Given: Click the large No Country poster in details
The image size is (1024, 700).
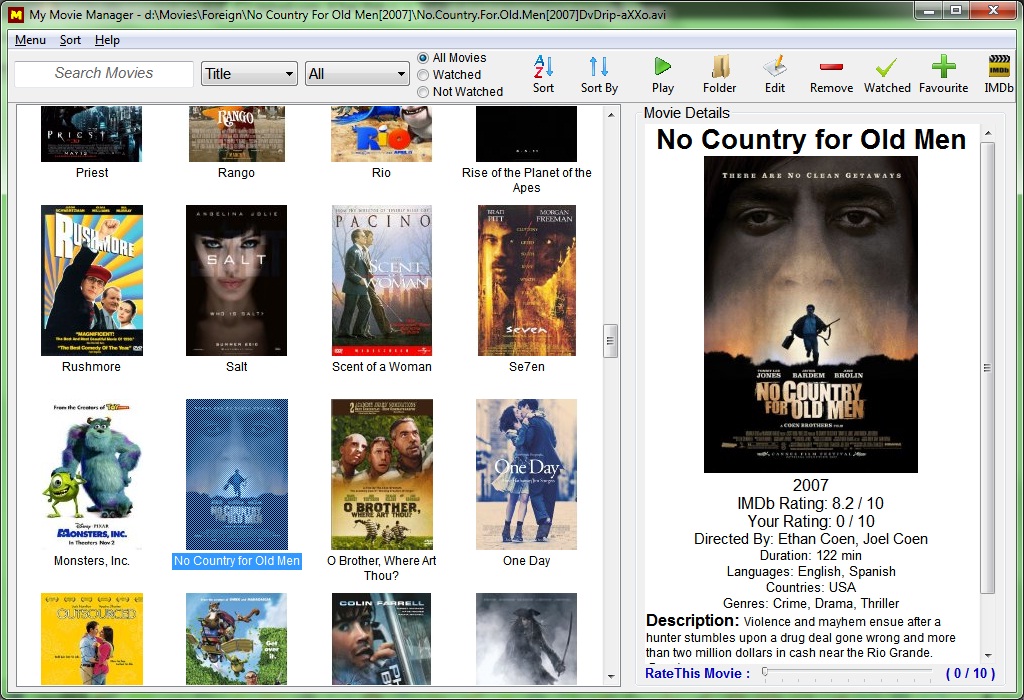Looking at the screenshot, I should click(x=810, y=314).
